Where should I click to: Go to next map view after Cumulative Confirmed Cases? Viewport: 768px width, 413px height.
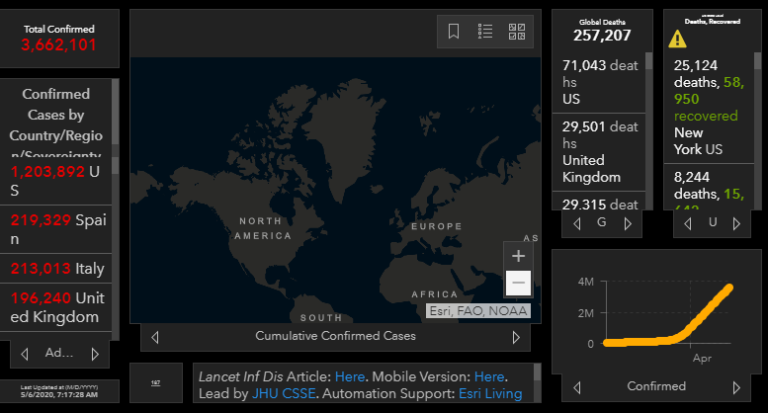tap(516, 337)
